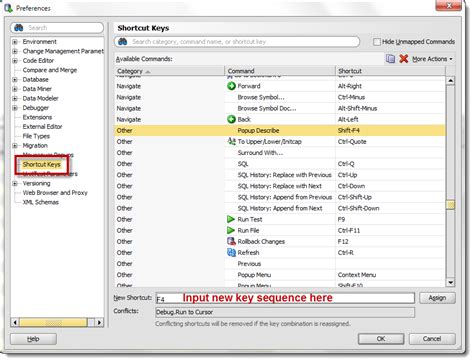Select SQL History: Append from Next

[x=280, y=208]
